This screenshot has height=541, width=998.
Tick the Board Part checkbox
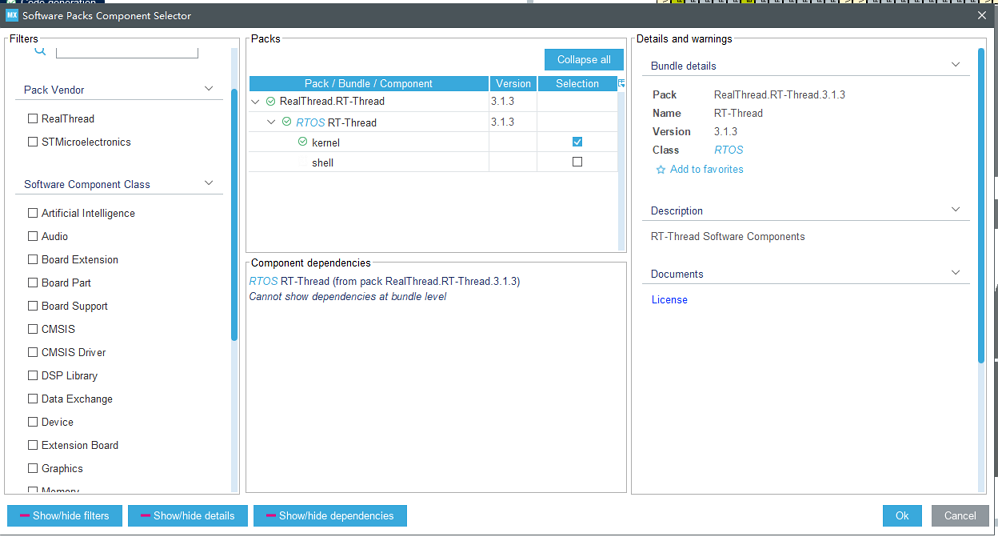click(x=33, y=283)
